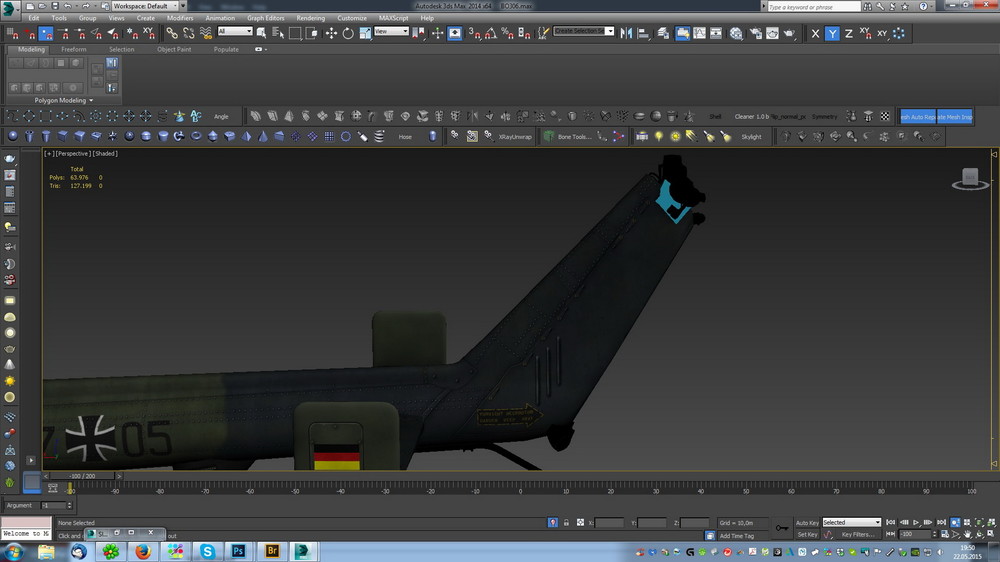Open the selection filter 'All' dropdown
The image size is (1000, 562).
pyautogui.click(x=235, y=32)
